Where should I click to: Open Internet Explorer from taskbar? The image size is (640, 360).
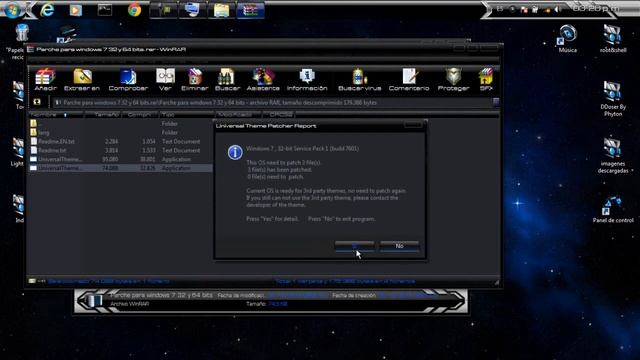tap(47, 10)
